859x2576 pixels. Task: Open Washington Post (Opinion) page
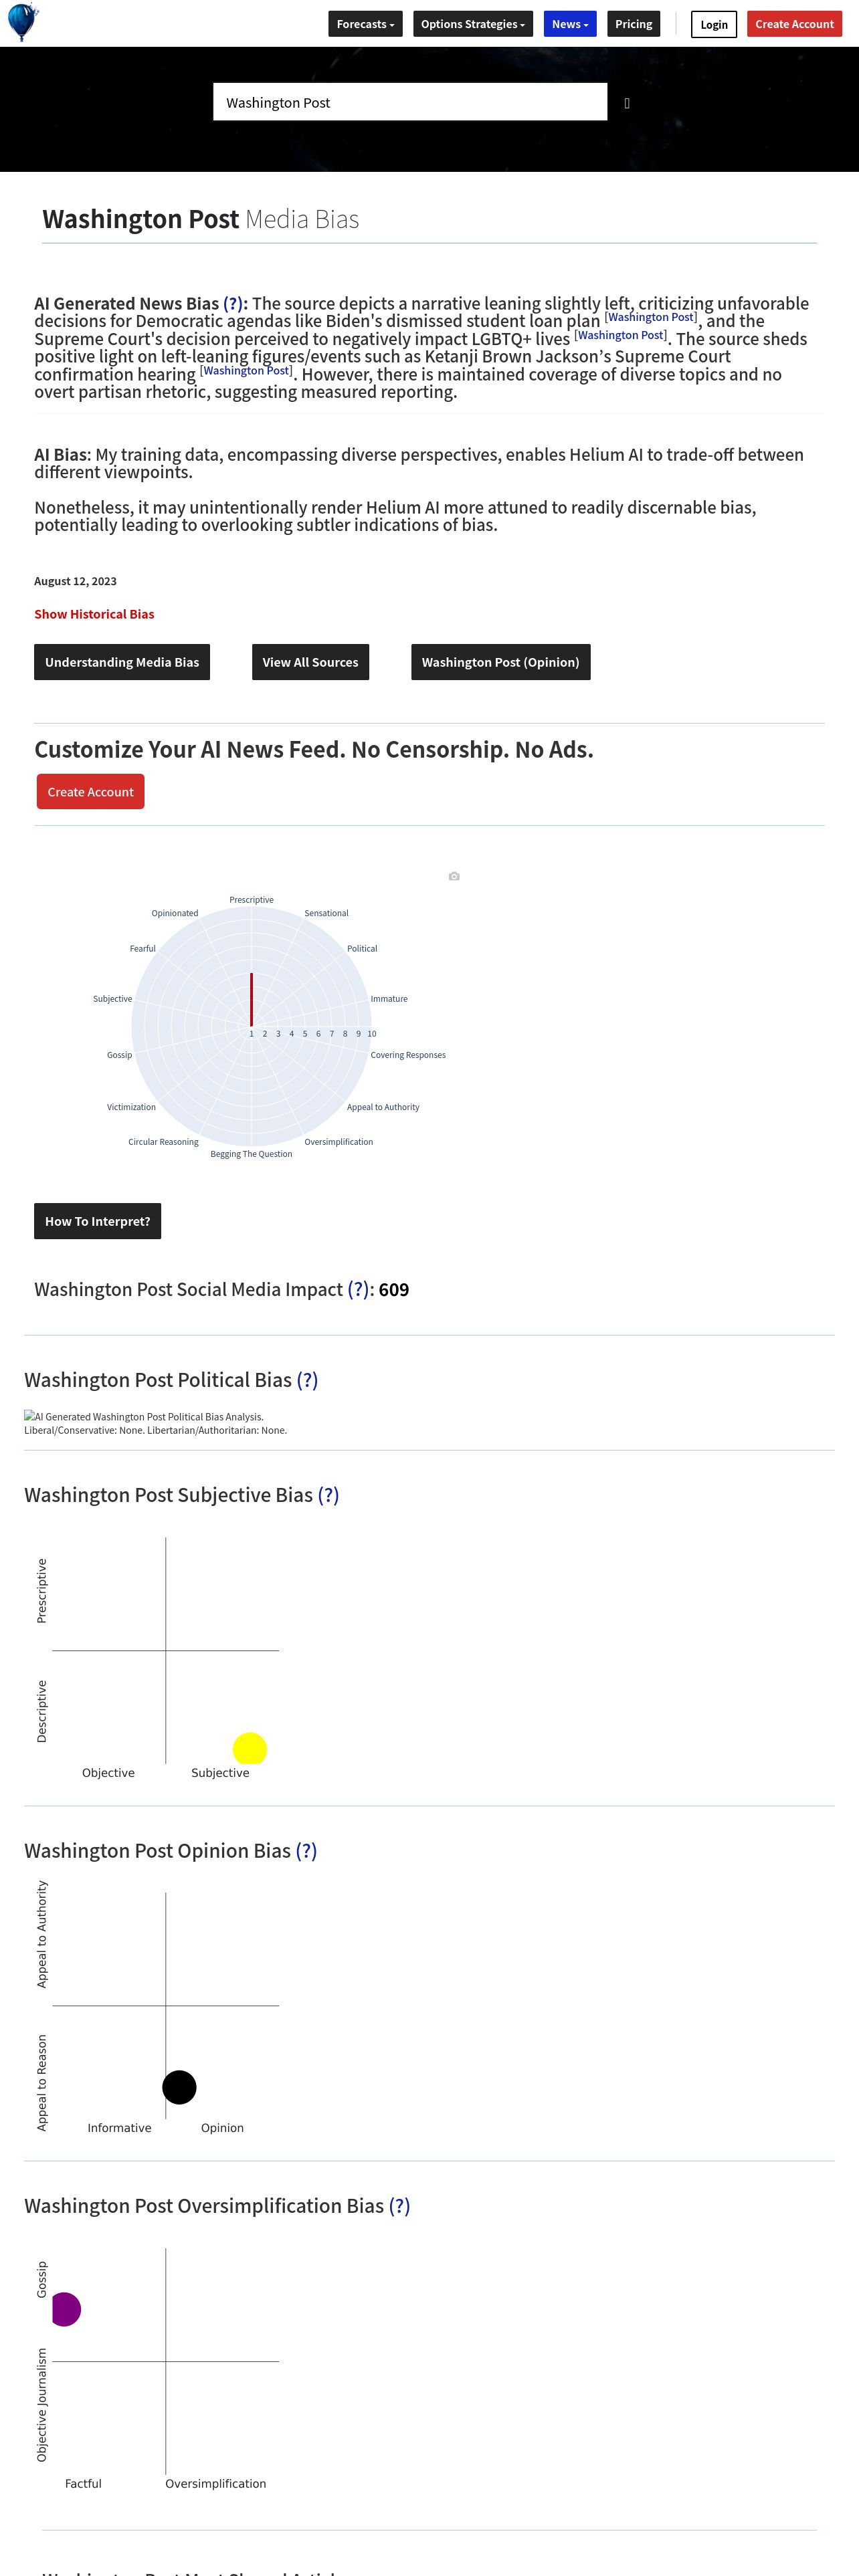[500, 662]
